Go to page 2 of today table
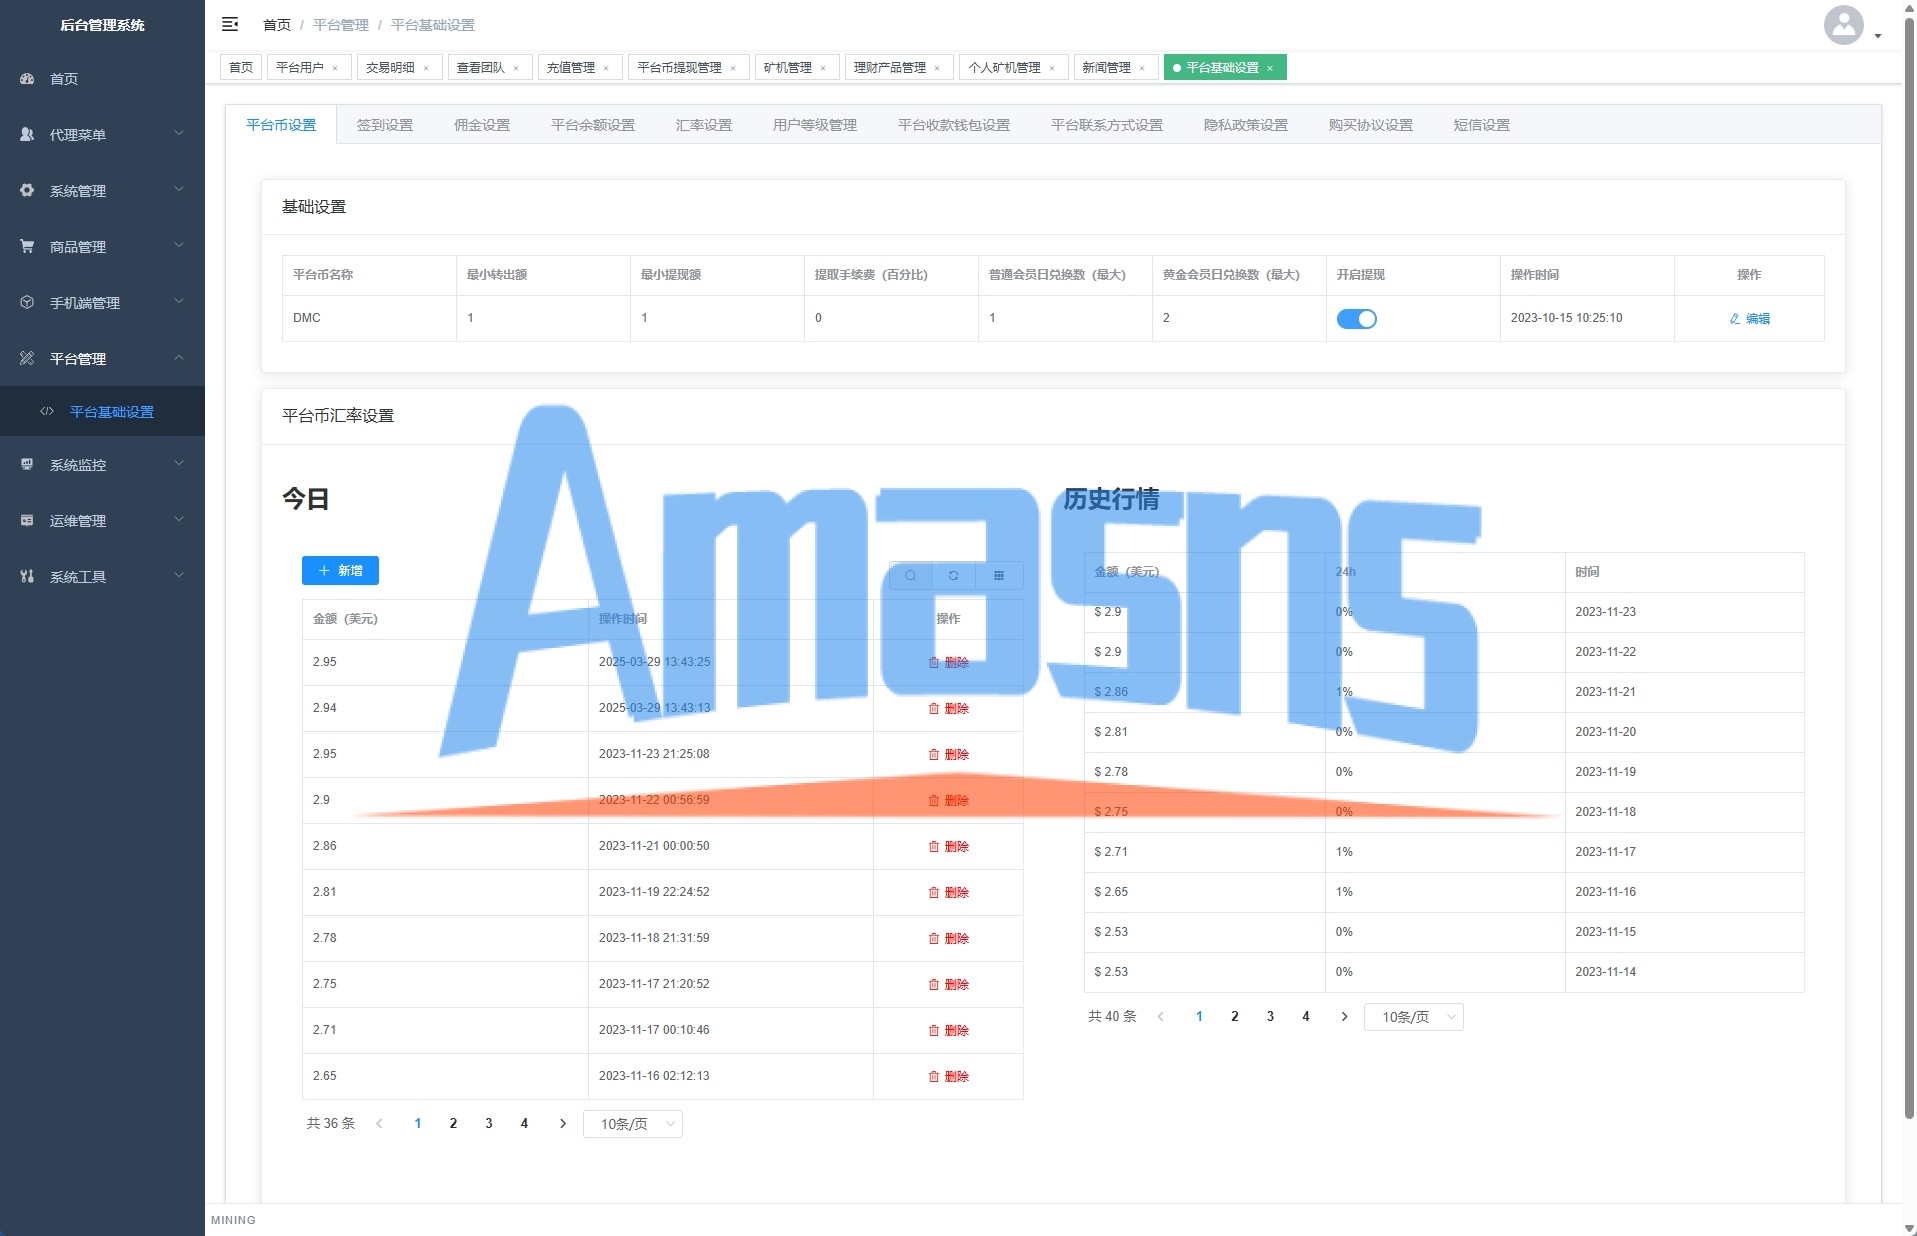 pos(453,1124)
